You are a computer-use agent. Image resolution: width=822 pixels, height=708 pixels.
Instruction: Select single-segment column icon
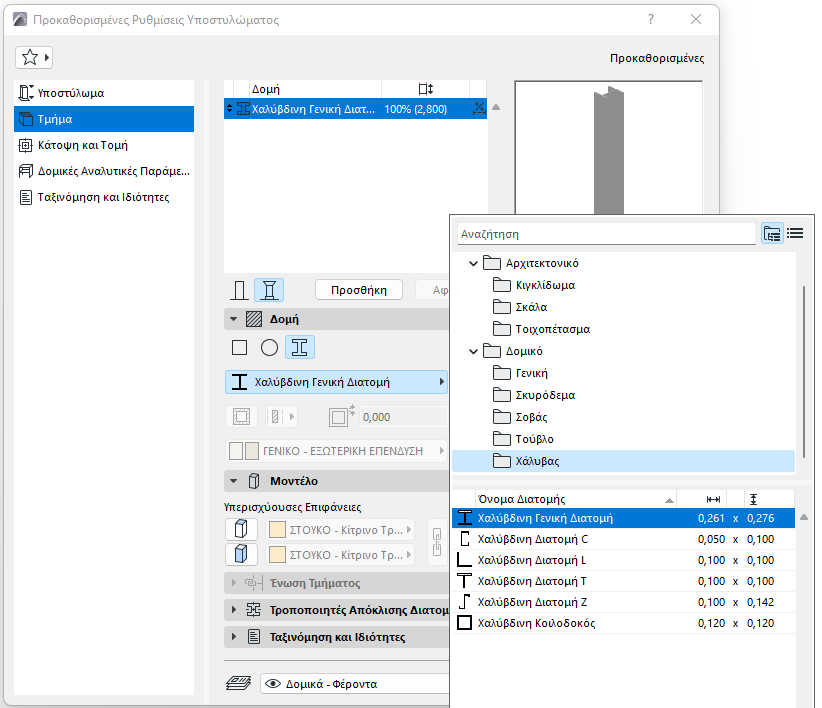click(240, 290)
